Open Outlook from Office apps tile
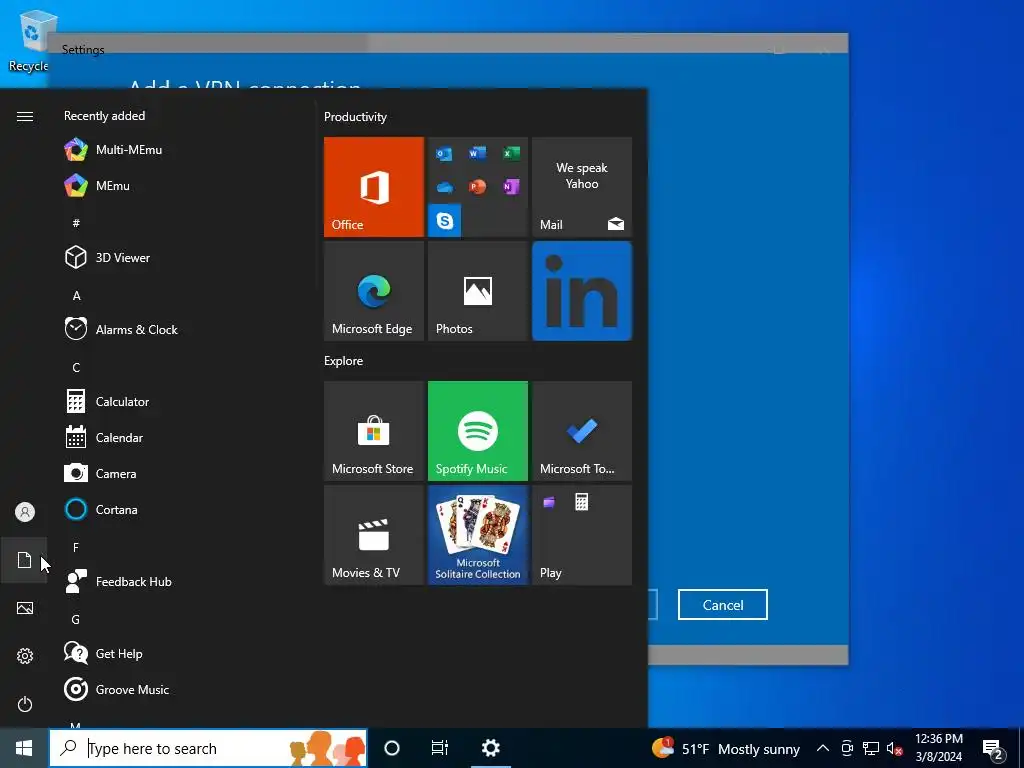 [x=444, y=153]
